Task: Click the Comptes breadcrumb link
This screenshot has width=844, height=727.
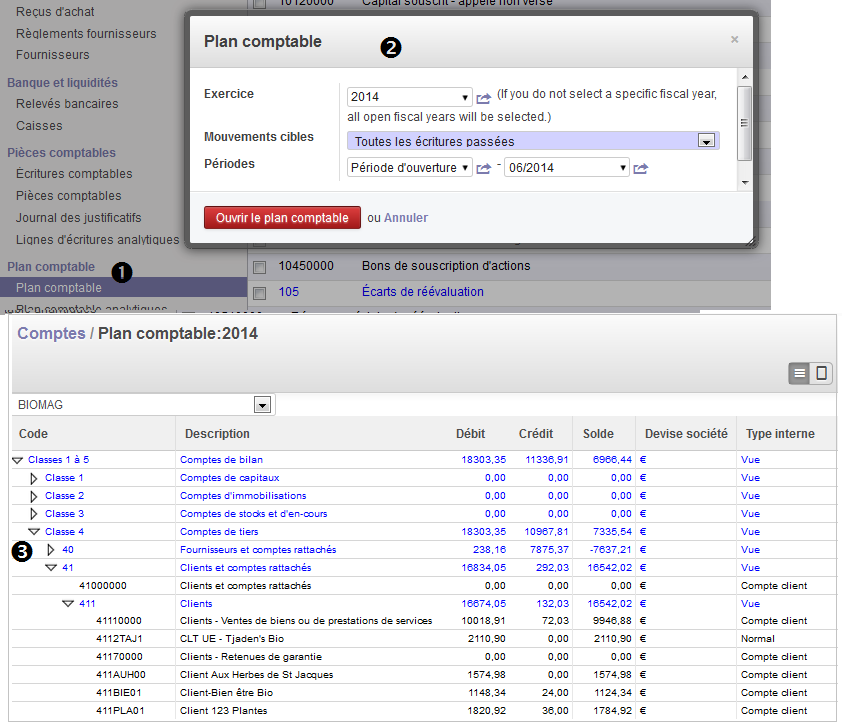Action: click(51, 334)
